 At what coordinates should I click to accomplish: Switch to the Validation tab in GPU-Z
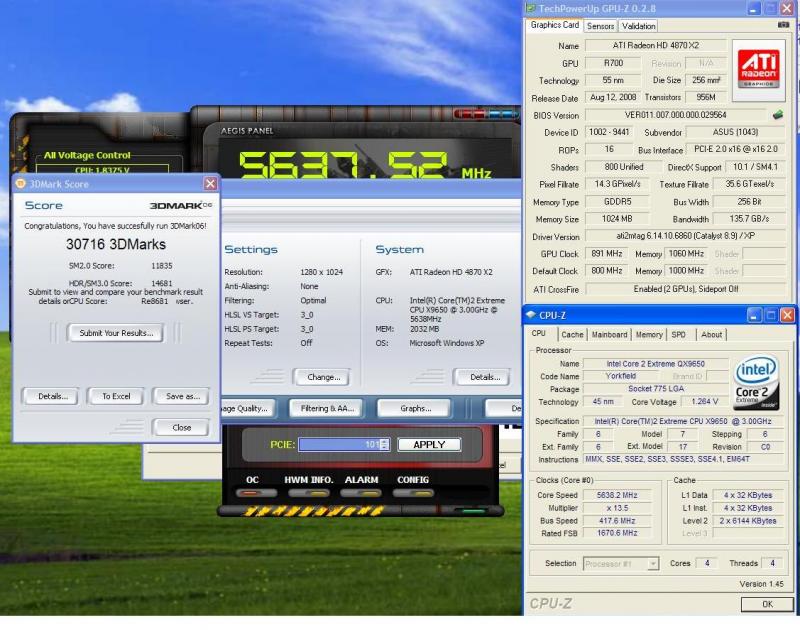638,26
